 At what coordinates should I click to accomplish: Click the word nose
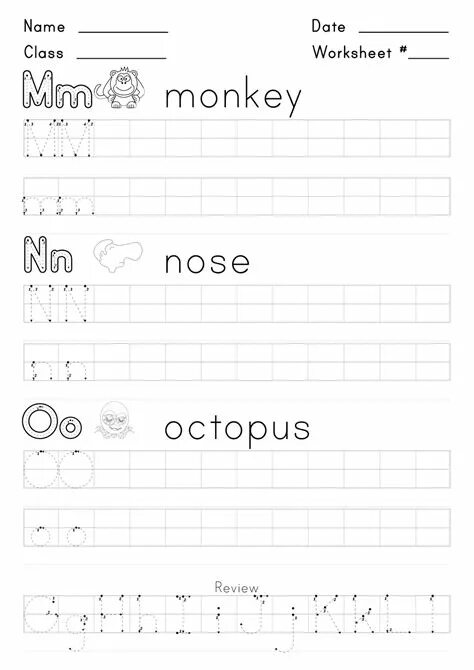[x=207, y=263]
